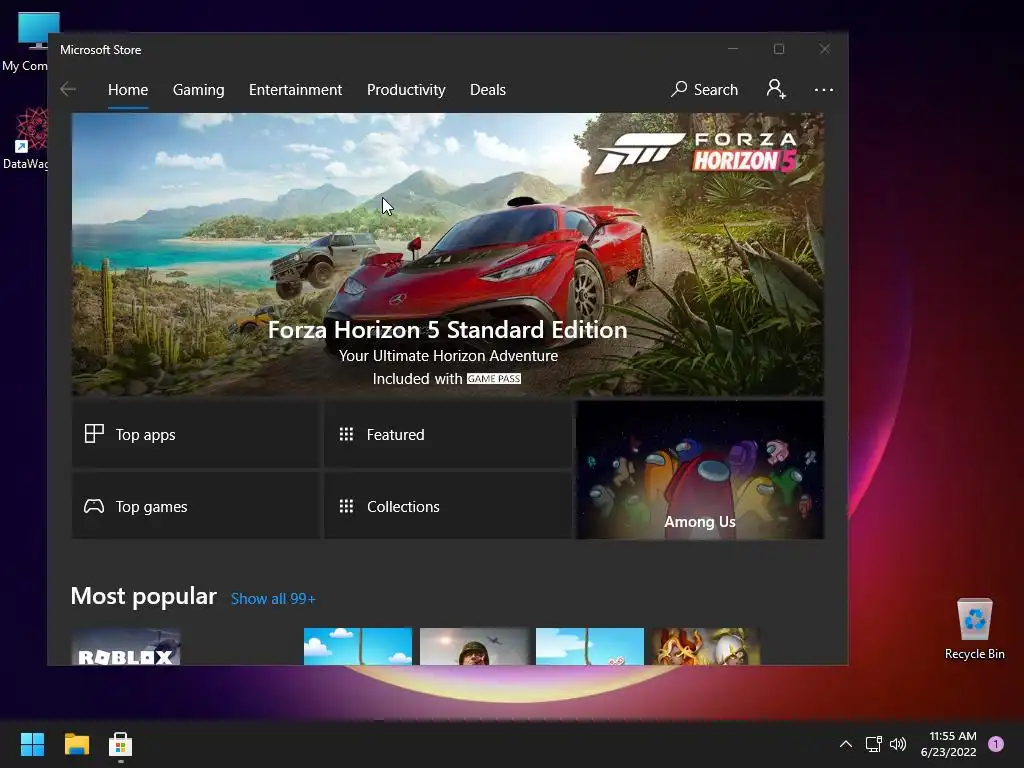Open the sign-in account icon
Viewport: 1024px width, 768px height.
(776, 89)
